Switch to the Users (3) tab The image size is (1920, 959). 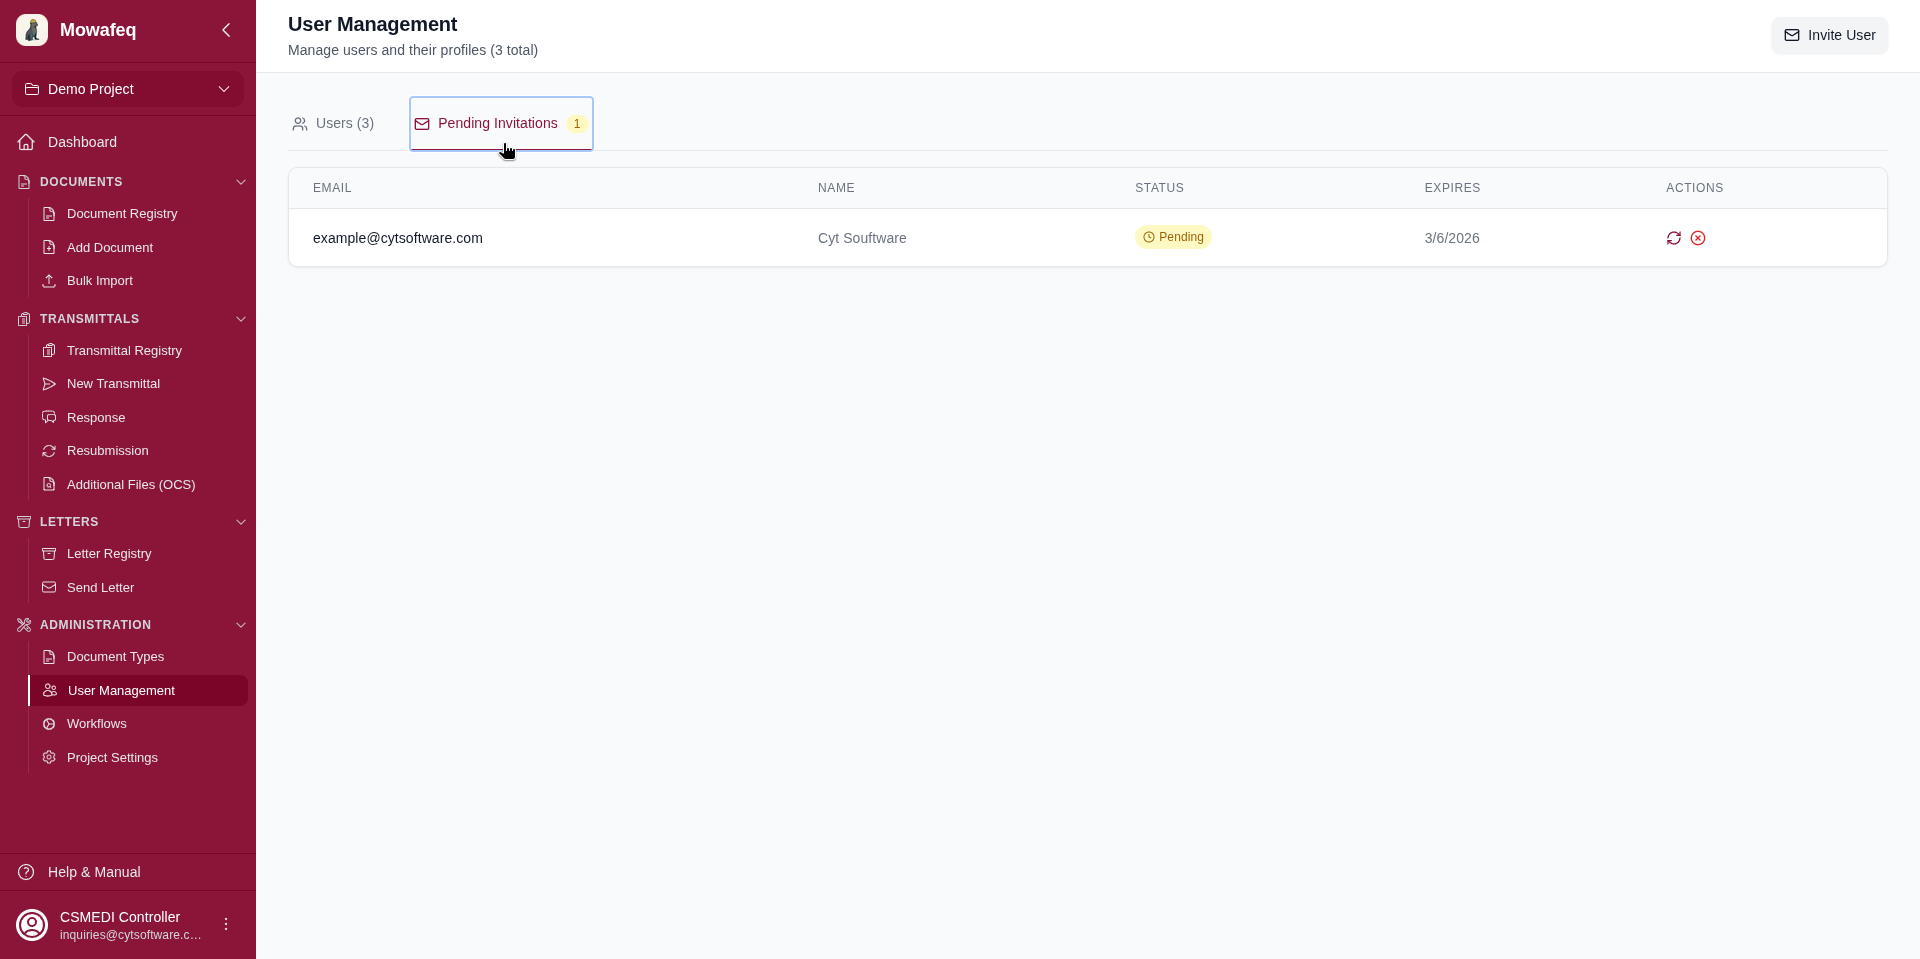click(334, 123)
